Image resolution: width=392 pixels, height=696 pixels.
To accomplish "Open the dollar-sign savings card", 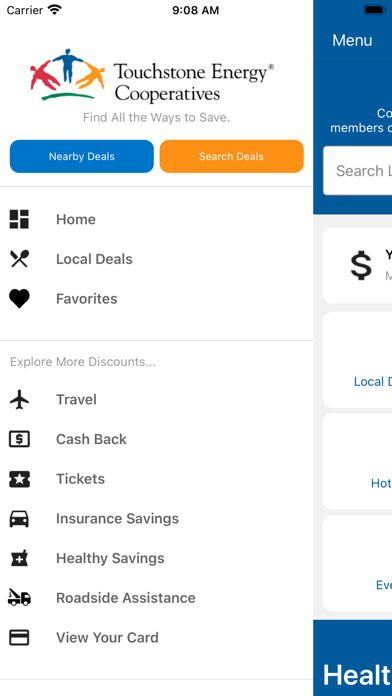I will (357, 265).
